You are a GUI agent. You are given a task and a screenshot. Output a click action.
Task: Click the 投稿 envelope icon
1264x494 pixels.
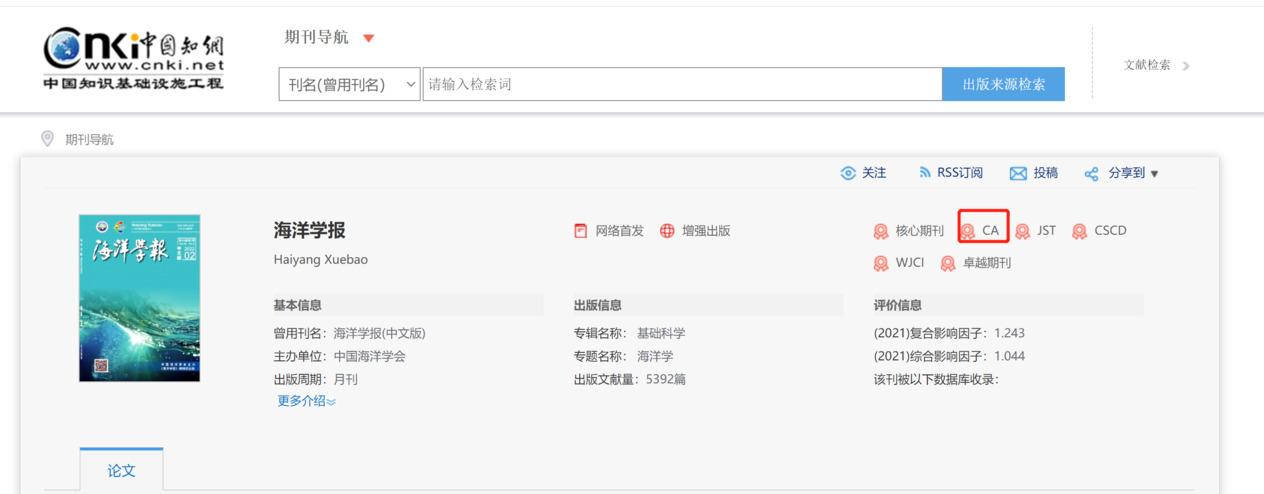[x=1018, y=174]
